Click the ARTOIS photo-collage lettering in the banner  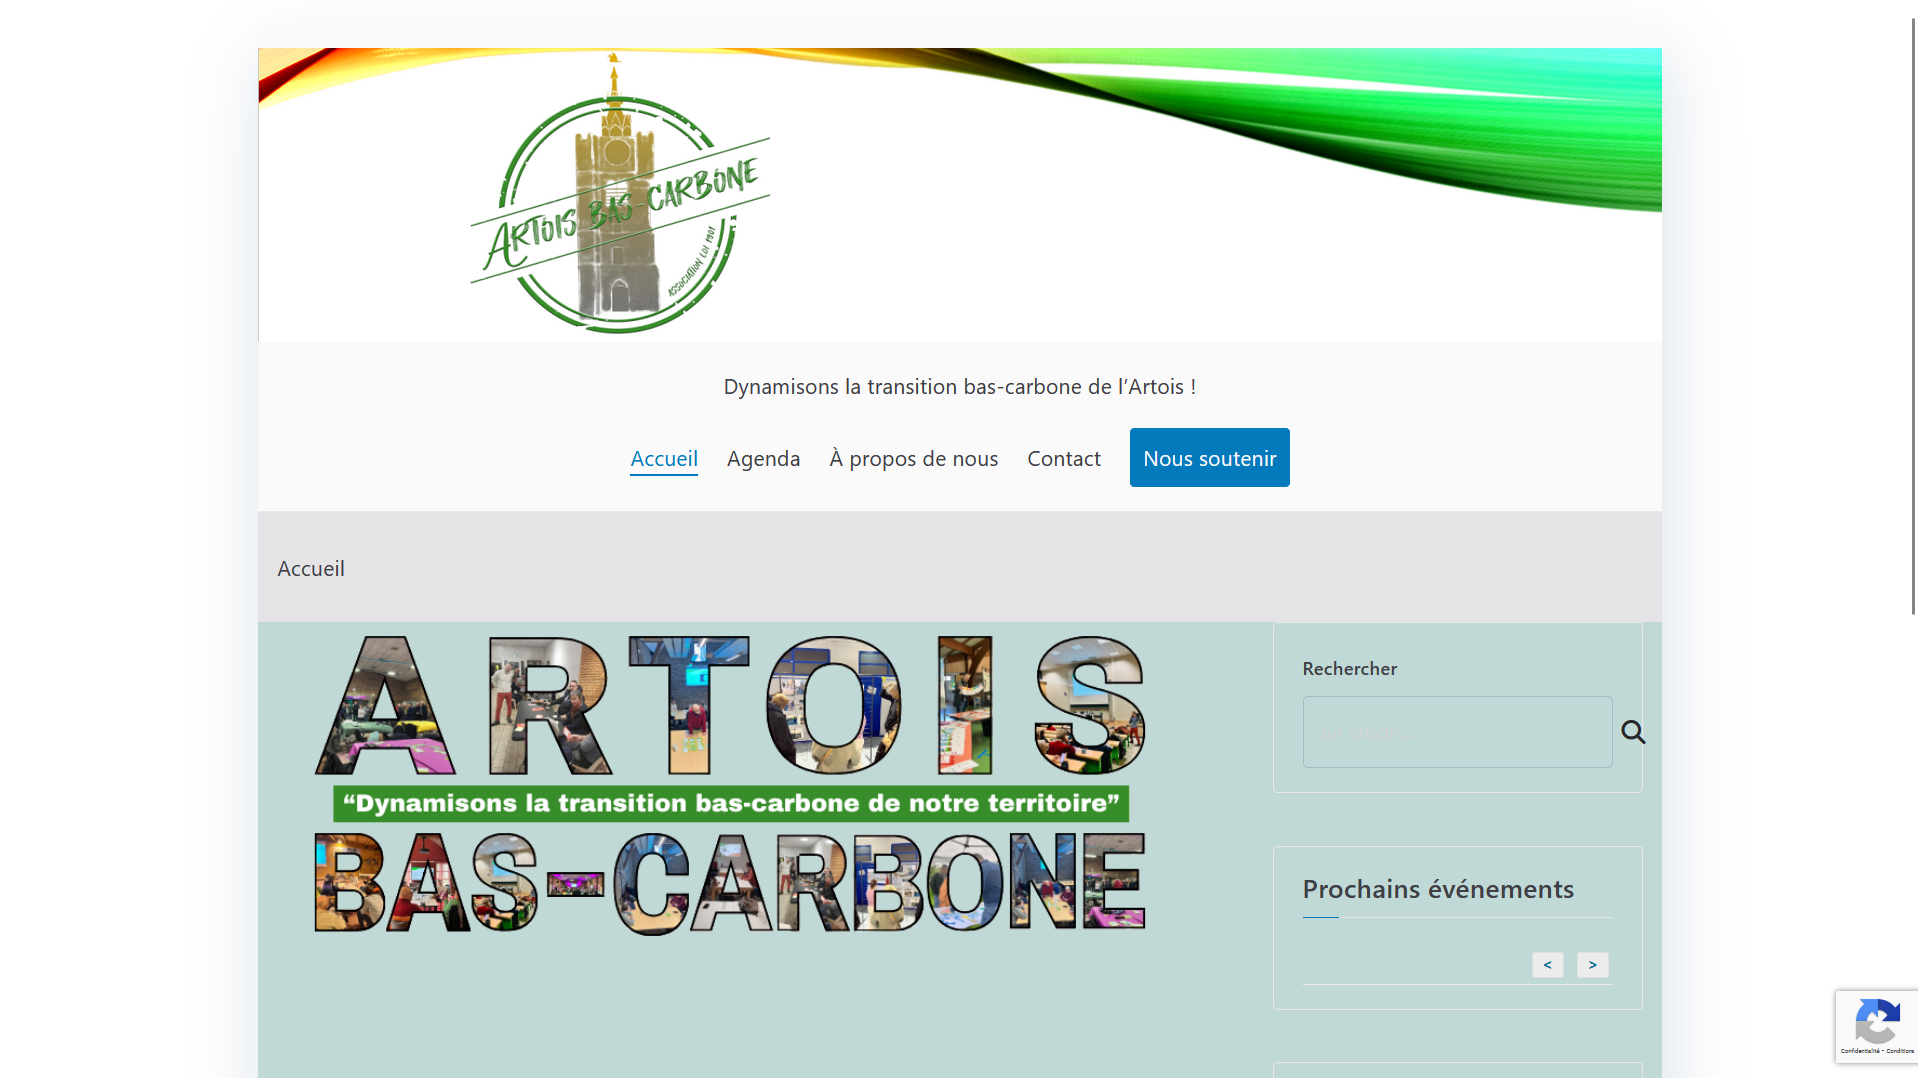click(x=729, y=706)
